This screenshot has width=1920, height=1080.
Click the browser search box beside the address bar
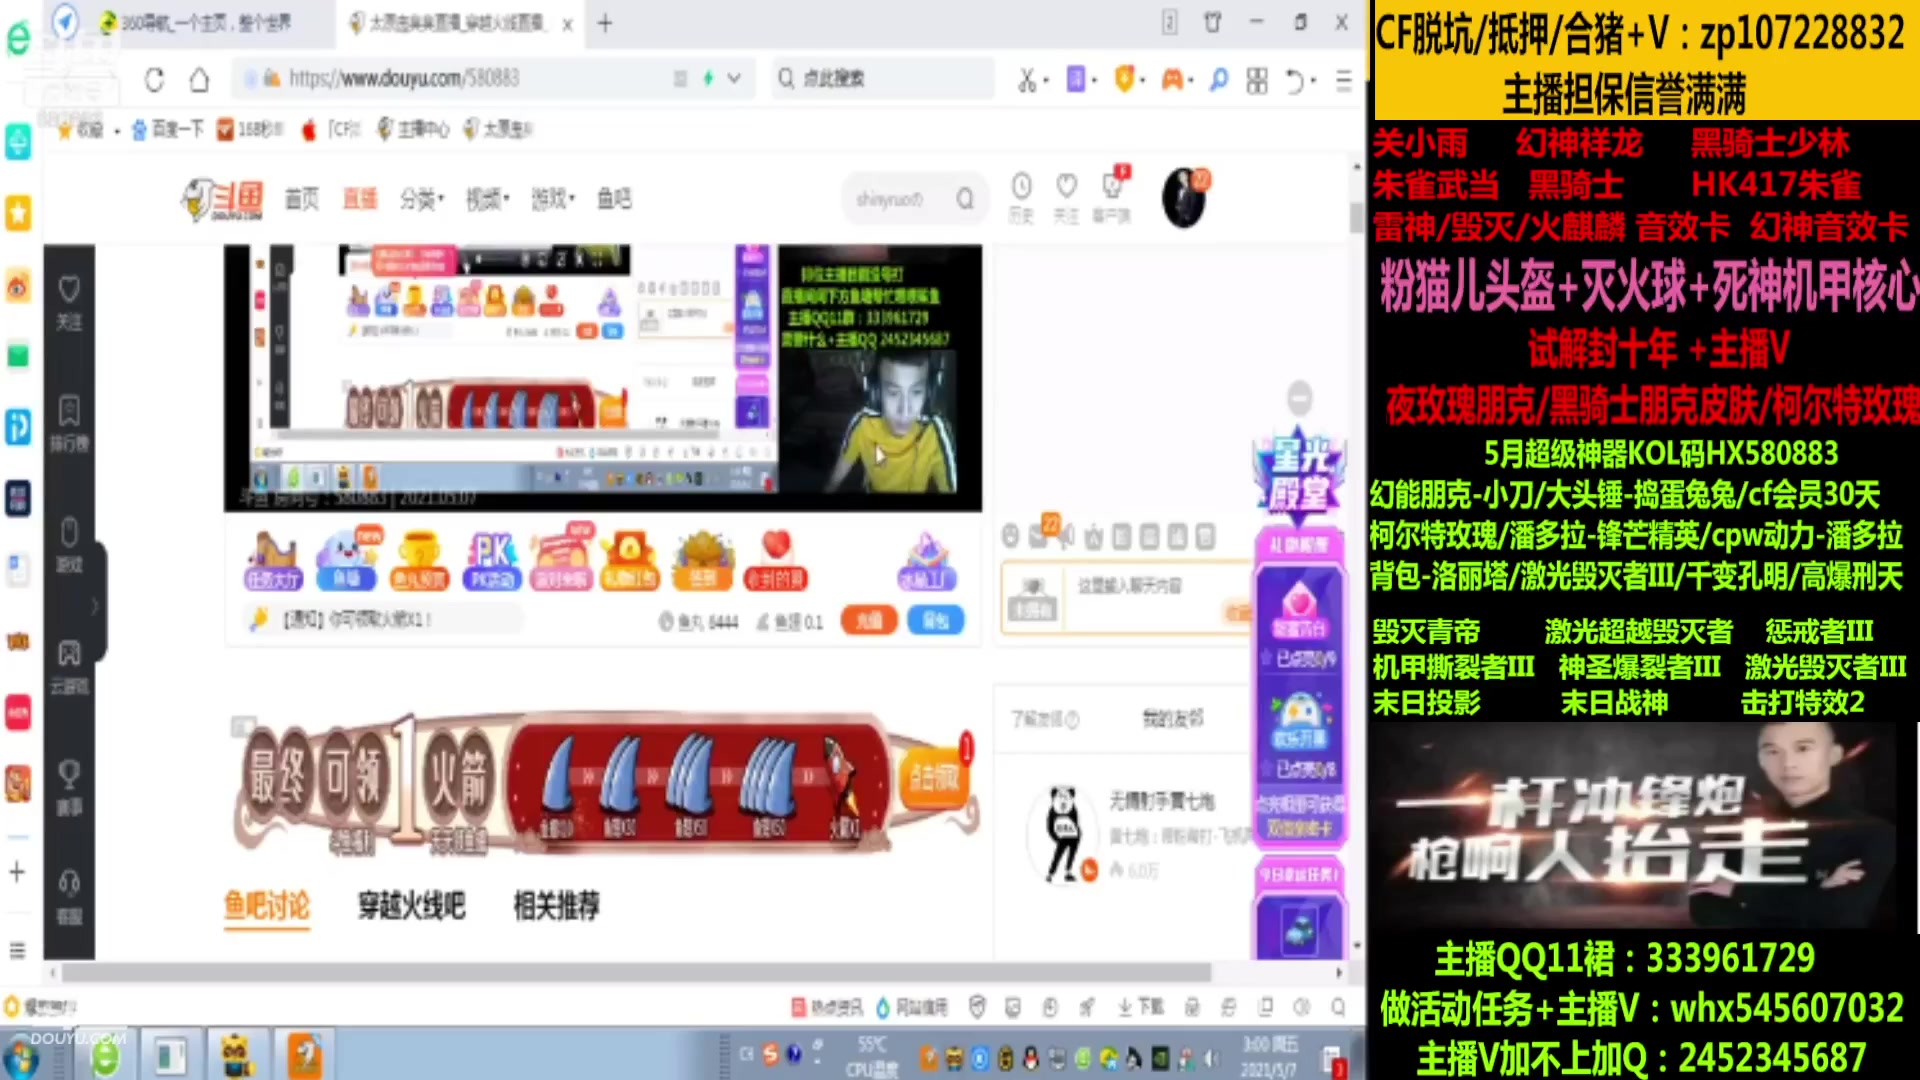[884, 78]
